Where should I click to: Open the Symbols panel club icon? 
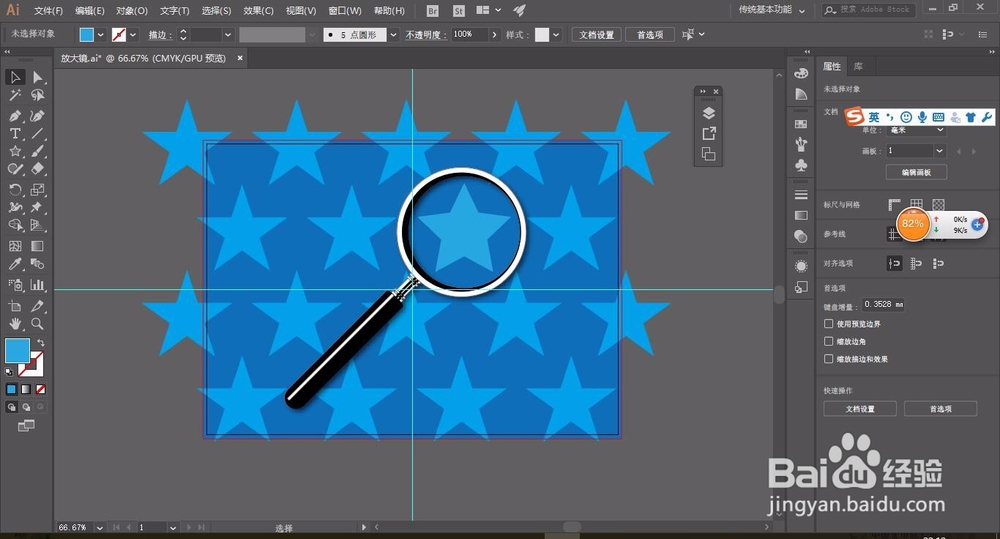pos(801,165)
